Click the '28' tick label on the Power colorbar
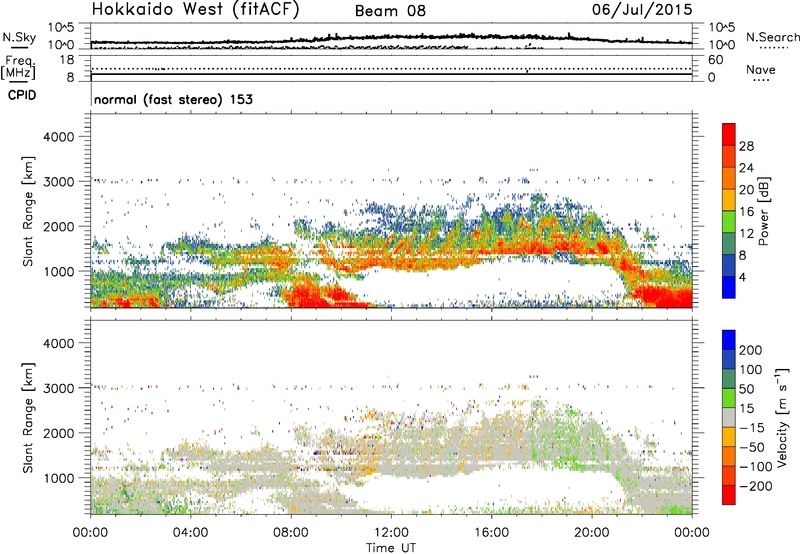800x554 pixels. pyautogui.click(x=746, y=146)
